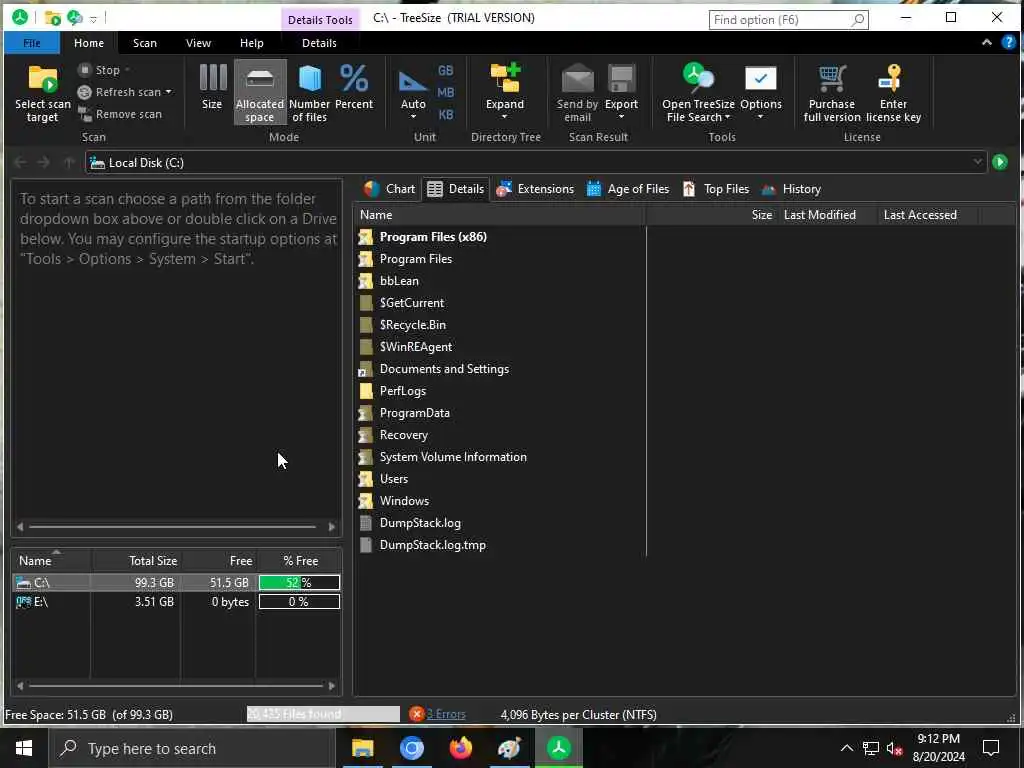Open the Top Files tab

tap(716, 189)
